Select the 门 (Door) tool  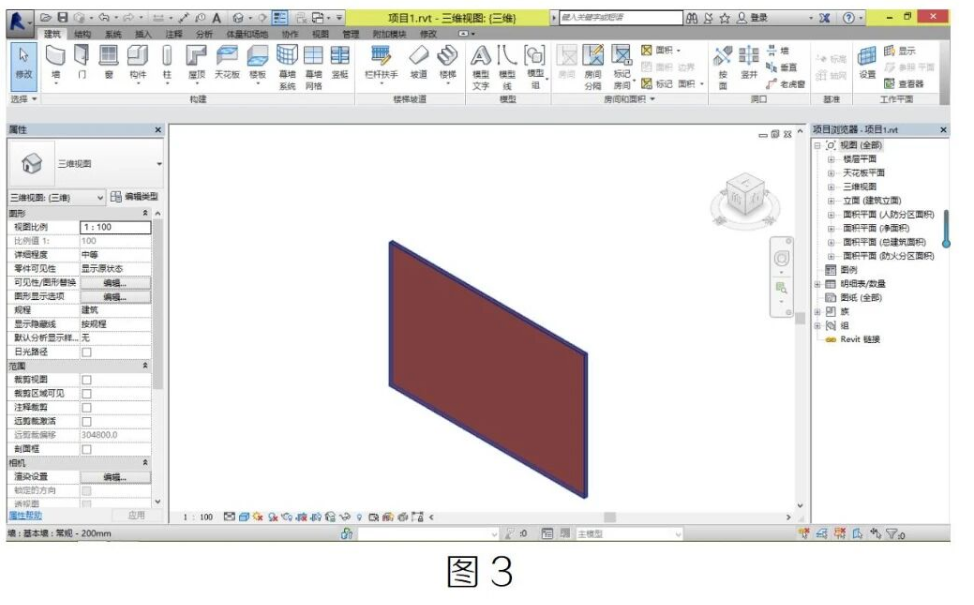(x=81, y=62)
